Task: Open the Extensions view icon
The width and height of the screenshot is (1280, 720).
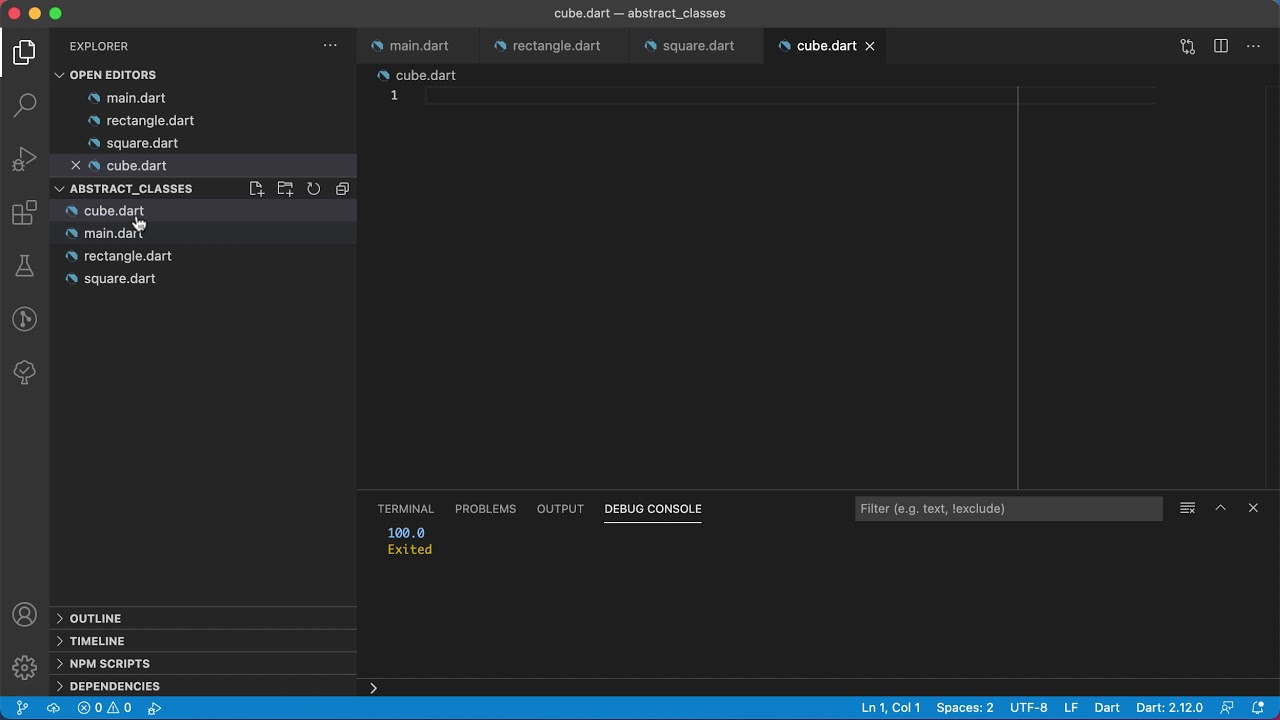Action: pyautogui.click(x=25, y=212)
